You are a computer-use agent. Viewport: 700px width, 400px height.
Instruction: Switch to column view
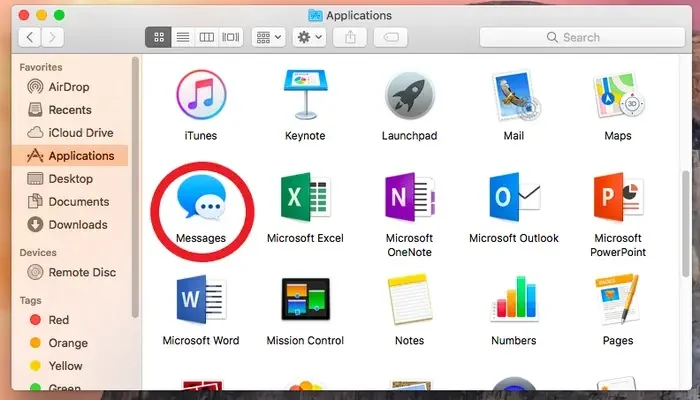point(207,37)
